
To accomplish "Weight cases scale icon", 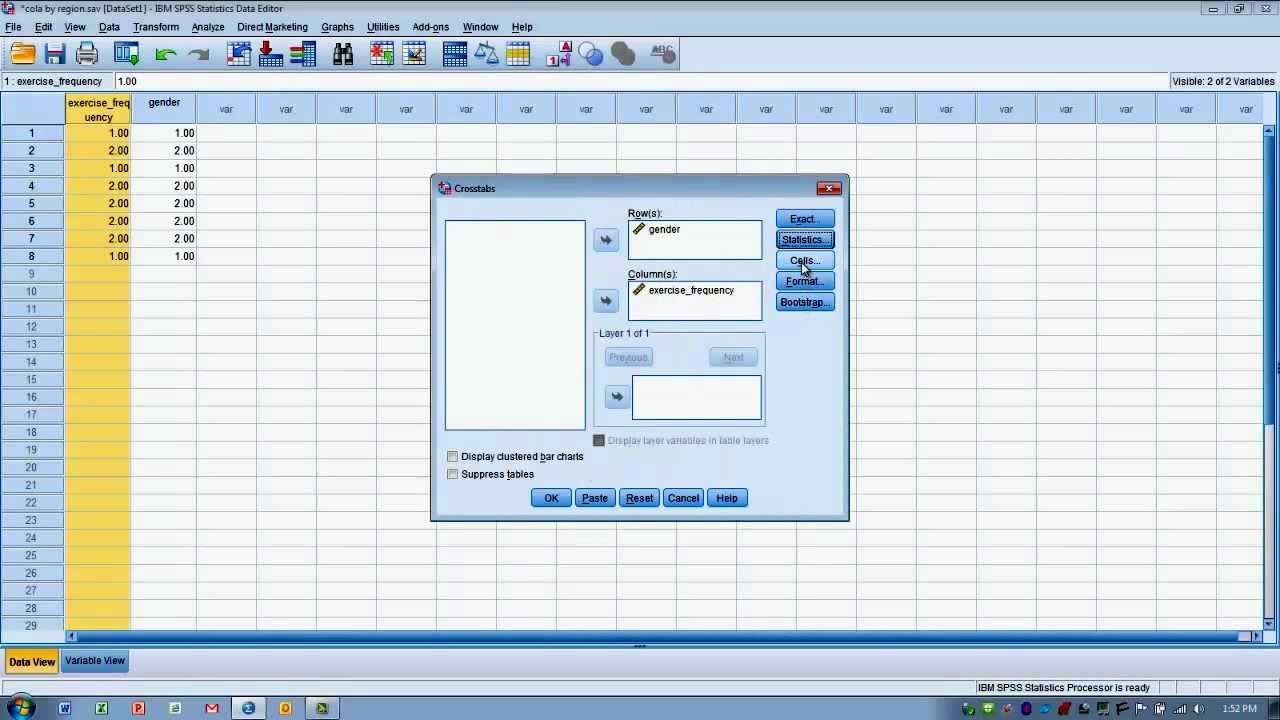I will click(x=487, y=55).
